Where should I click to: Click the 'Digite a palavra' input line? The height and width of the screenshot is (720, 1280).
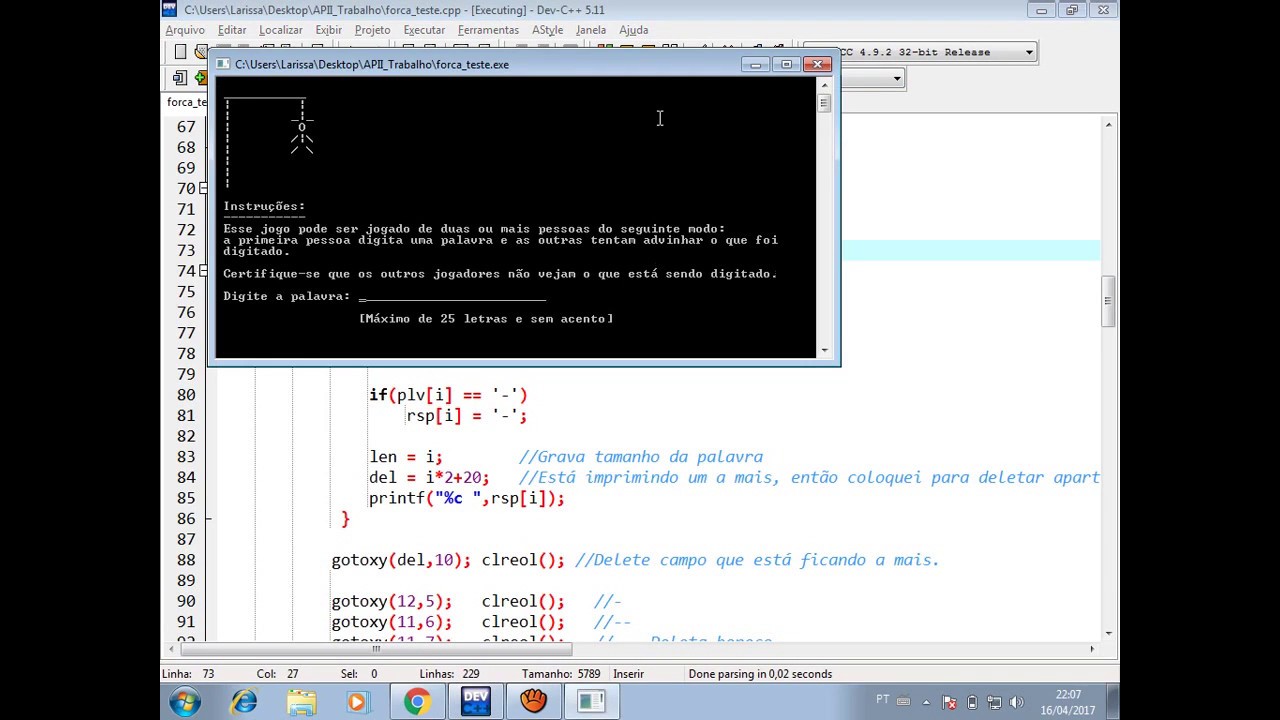(452, 296)
